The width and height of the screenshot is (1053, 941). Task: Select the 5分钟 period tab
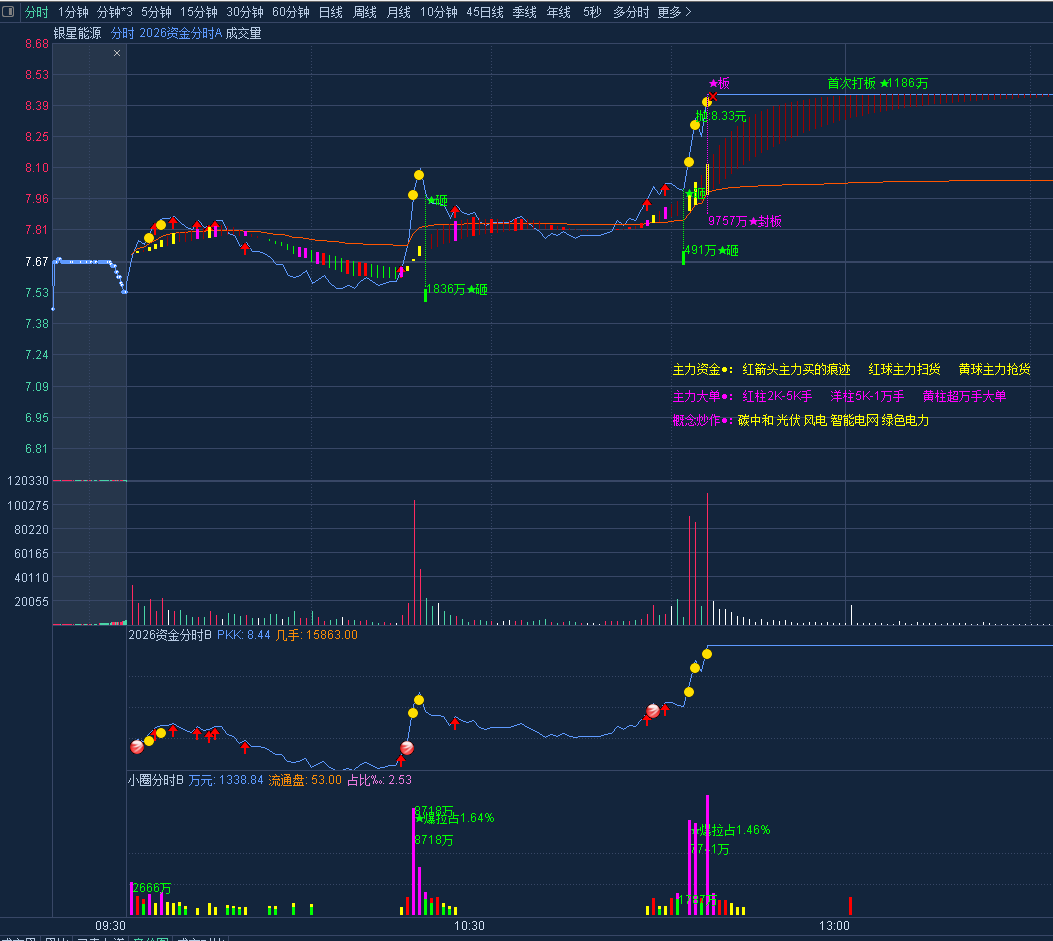pos(156,12)
